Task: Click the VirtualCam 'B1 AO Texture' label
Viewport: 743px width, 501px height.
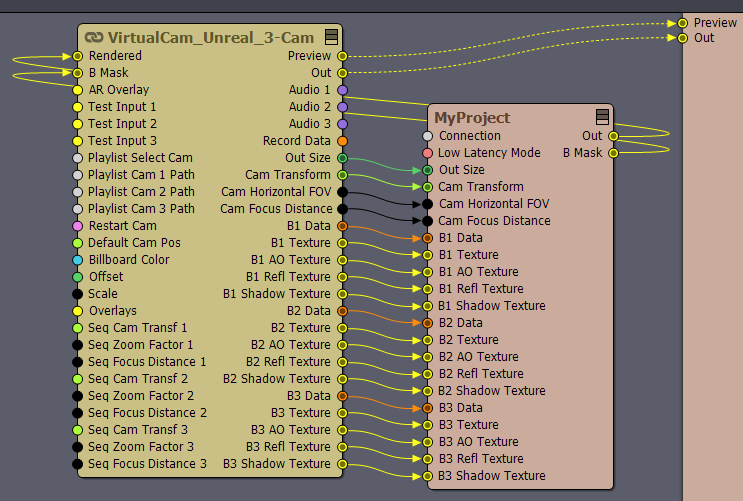Action: click(x=290, y=260)
